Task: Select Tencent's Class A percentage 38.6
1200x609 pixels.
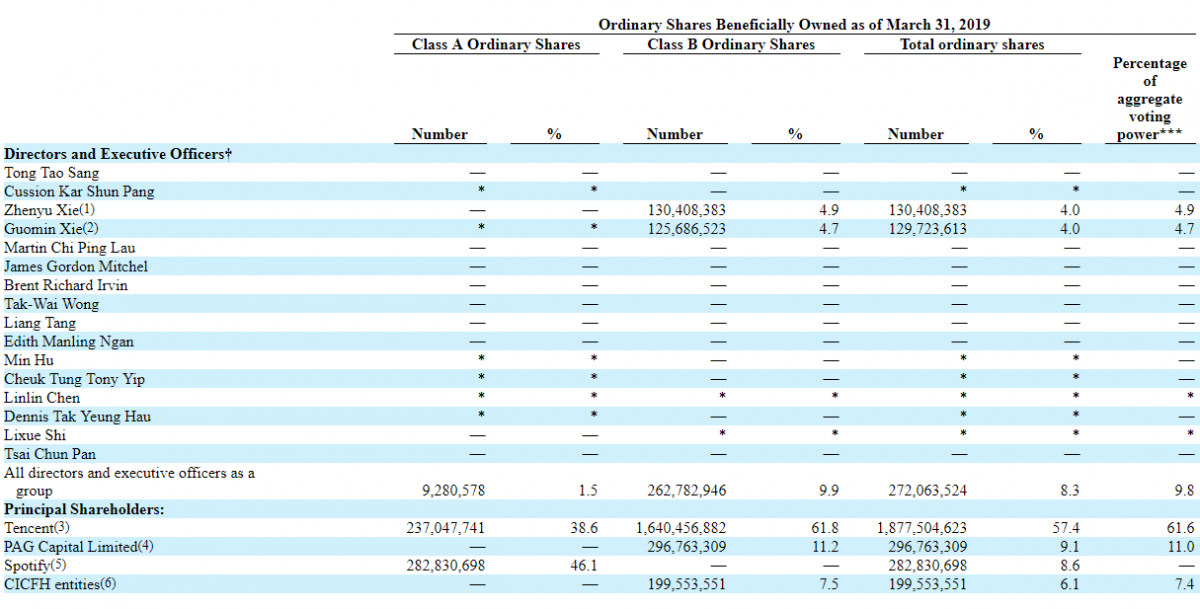Action: [x=585, y=528]
